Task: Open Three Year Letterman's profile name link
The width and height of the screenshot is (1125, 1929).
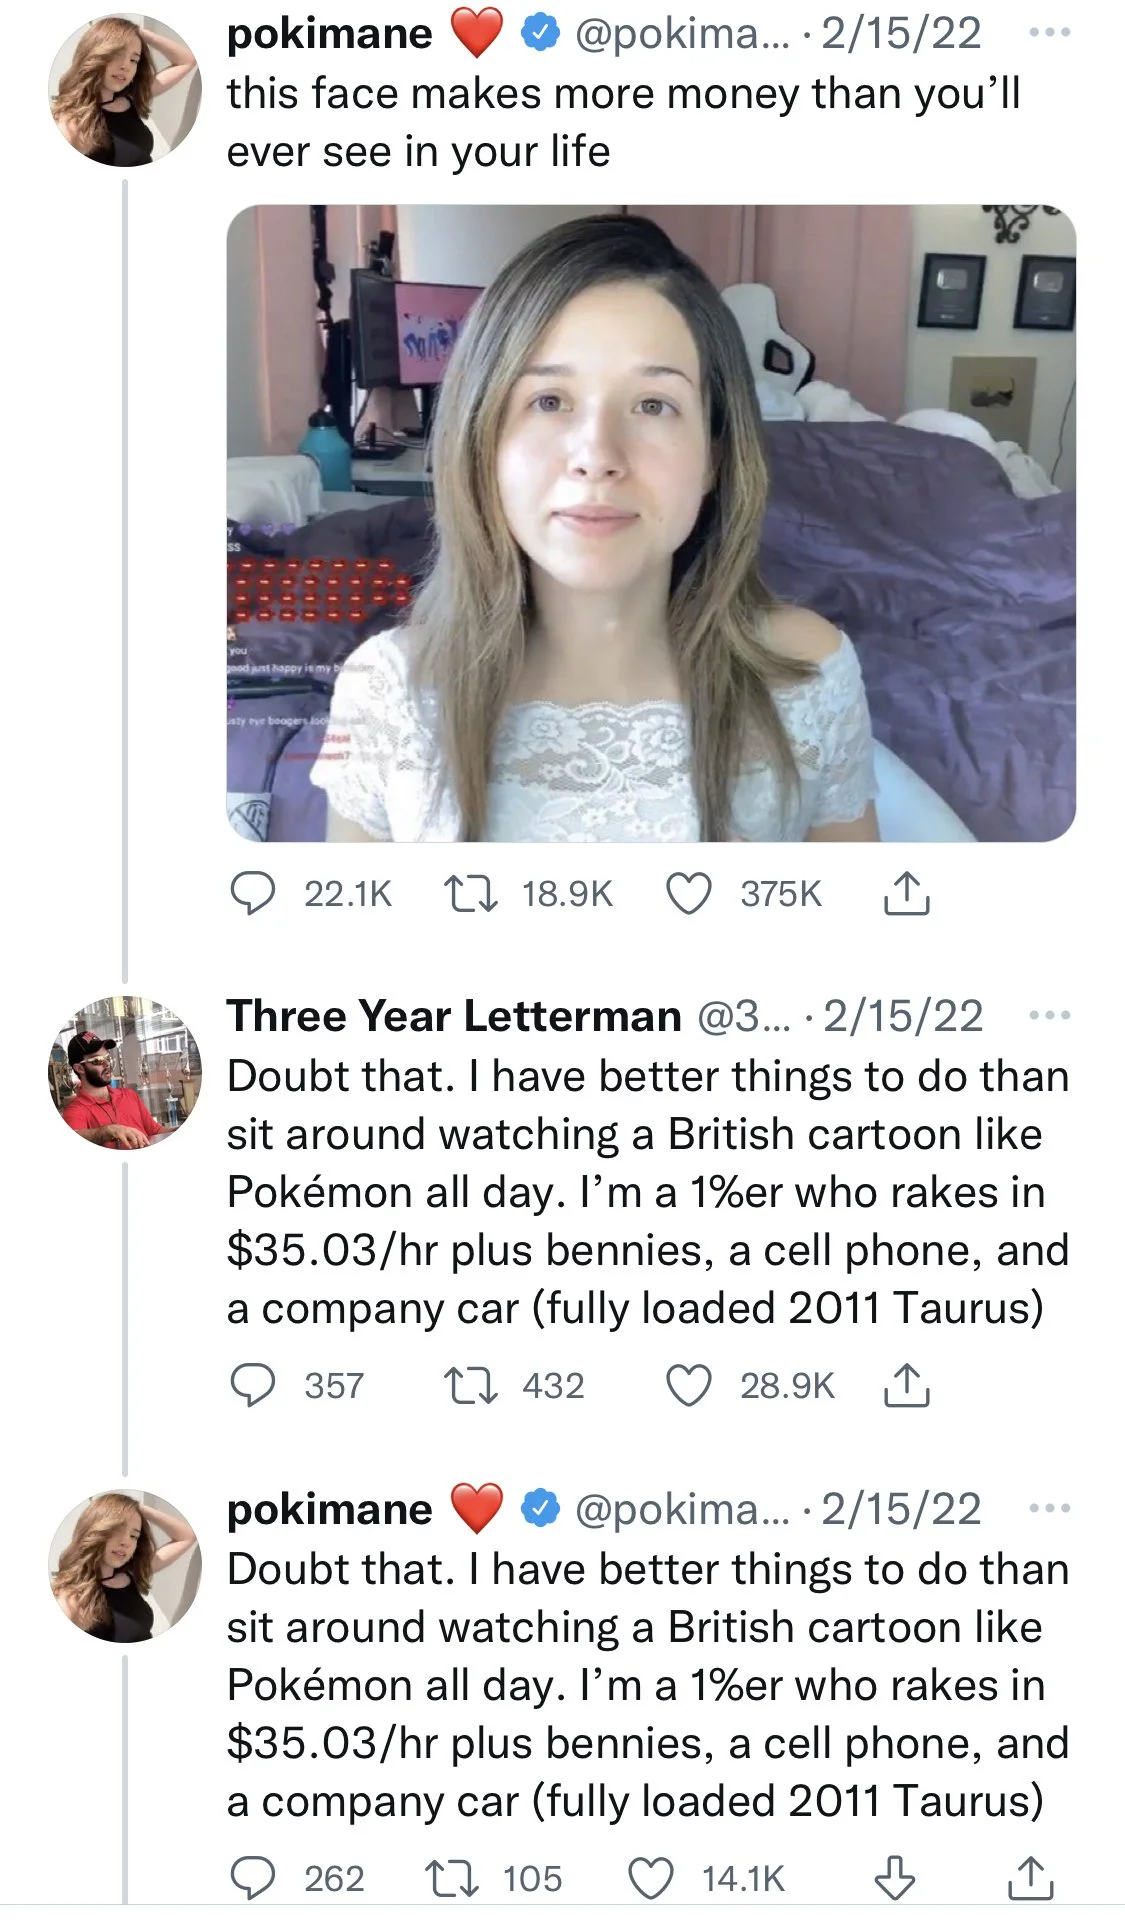Action: [x=454, y=1016]
